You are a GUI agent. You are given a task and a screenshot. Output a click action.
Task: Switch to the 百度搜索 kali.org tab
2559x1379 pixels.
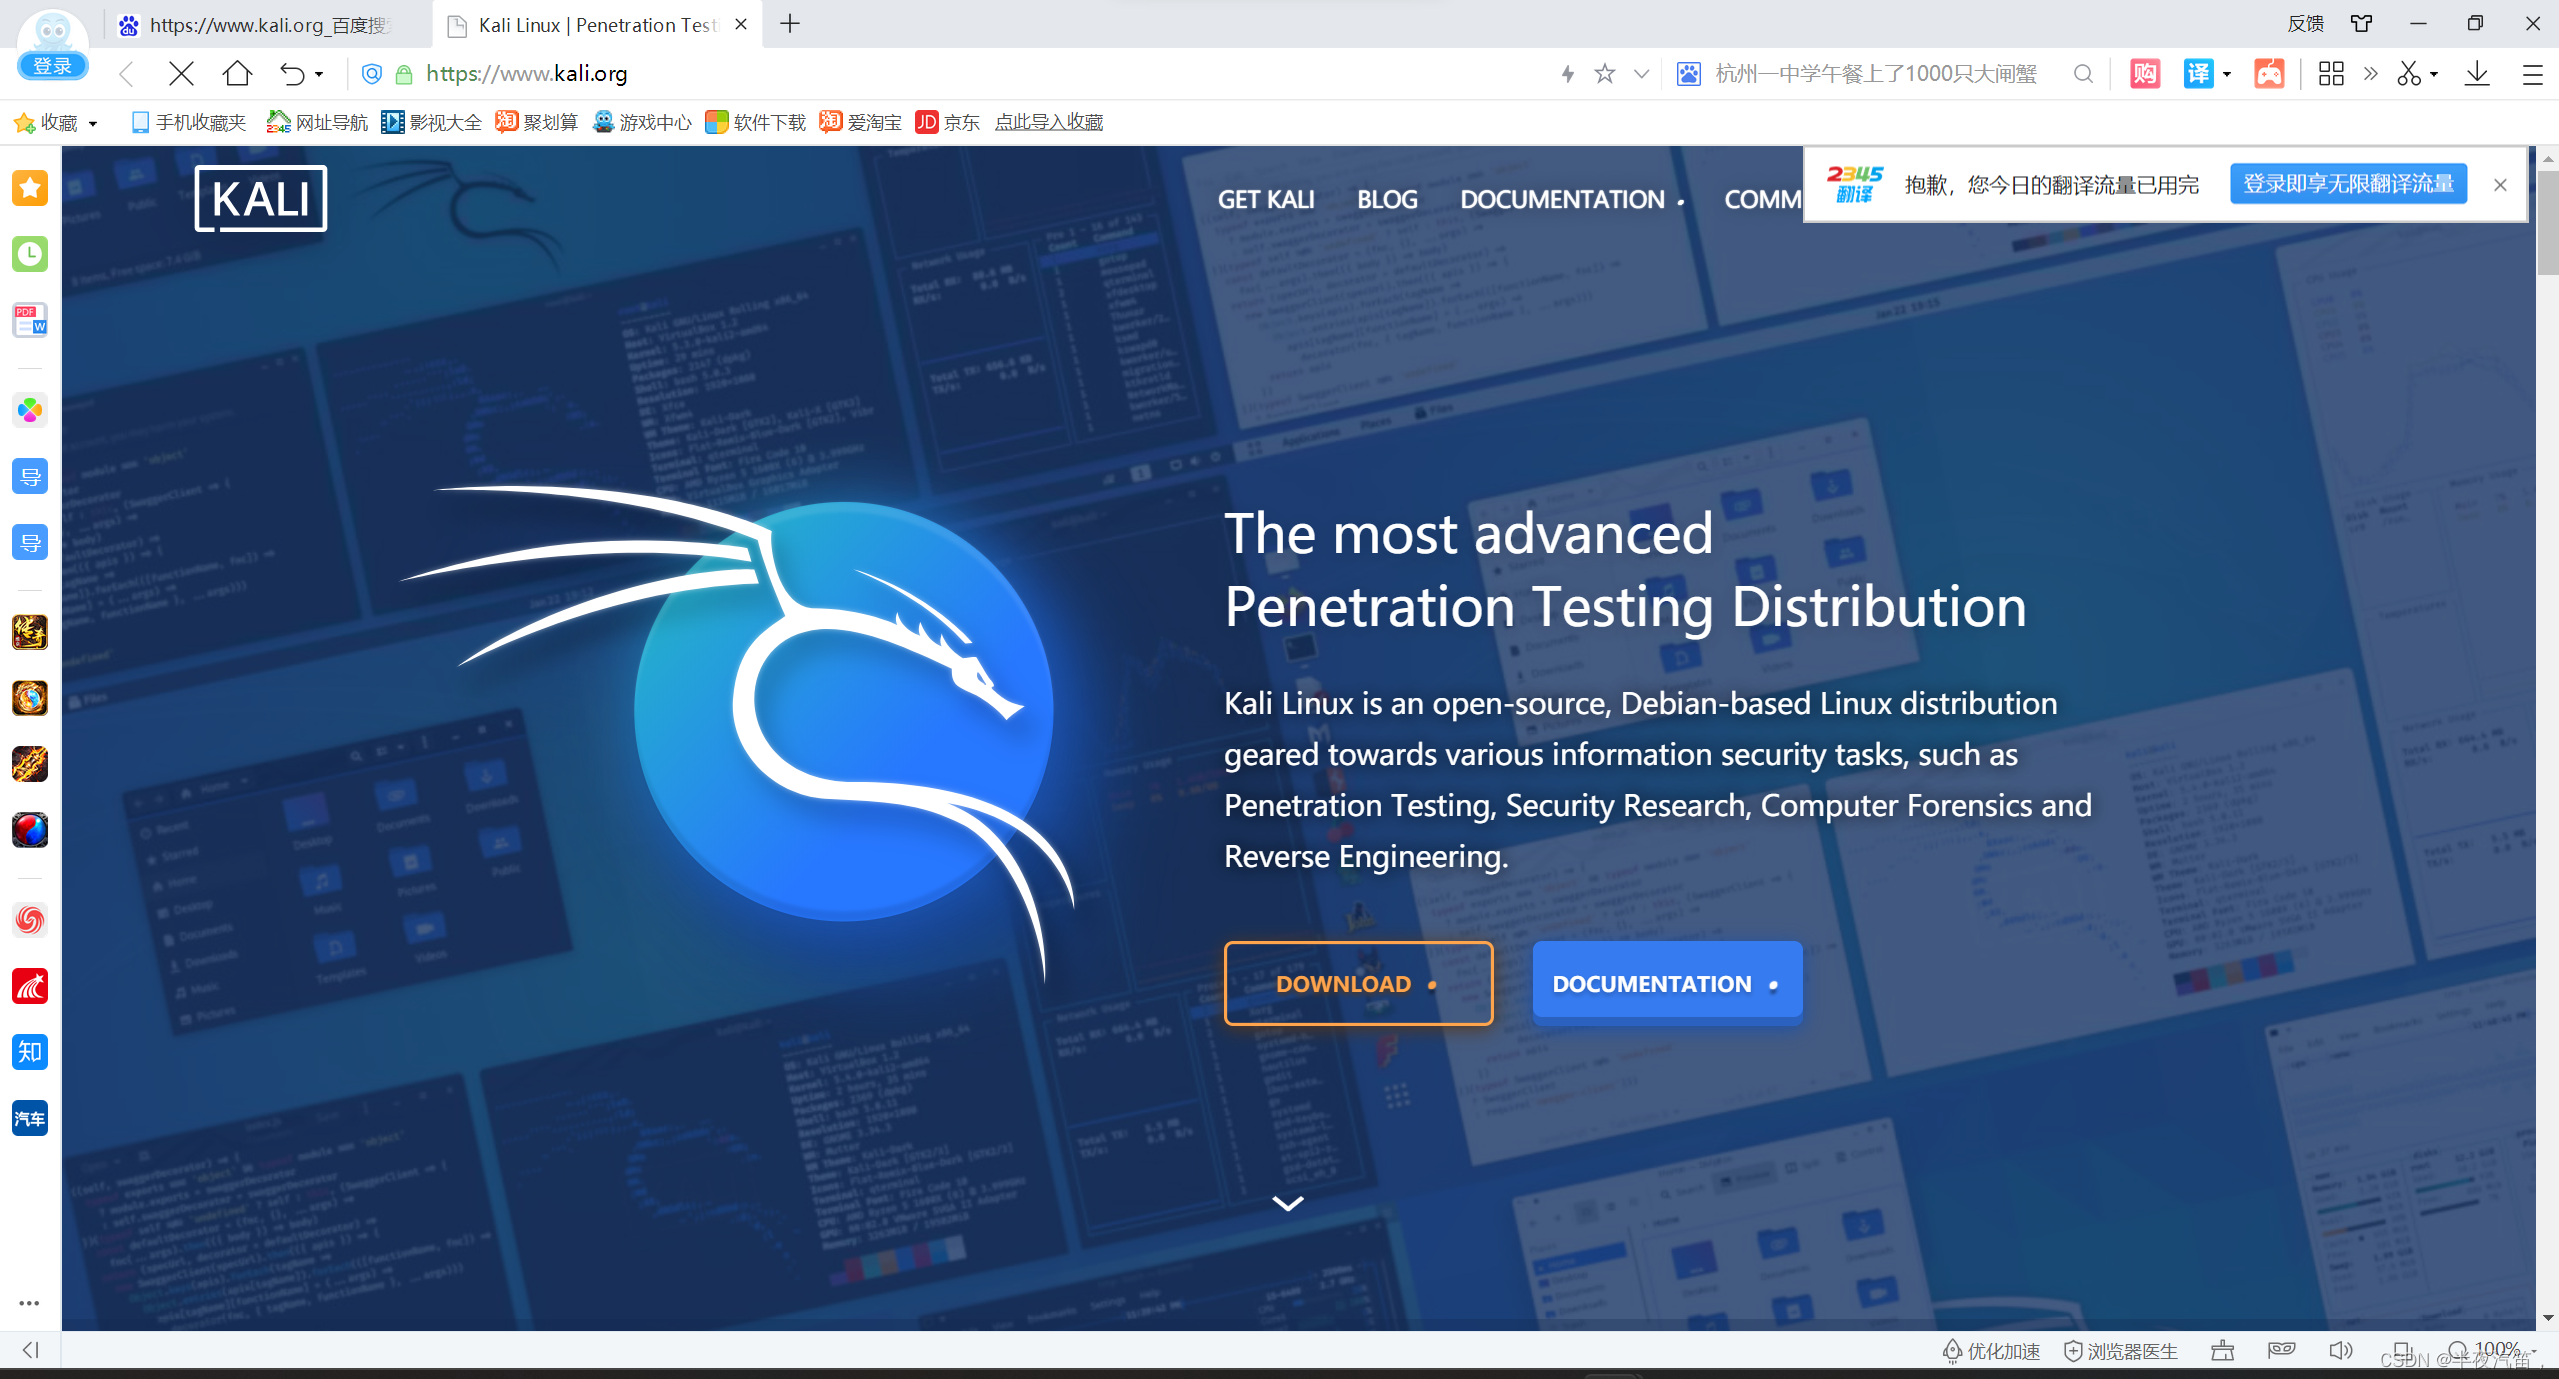point(266,25)
